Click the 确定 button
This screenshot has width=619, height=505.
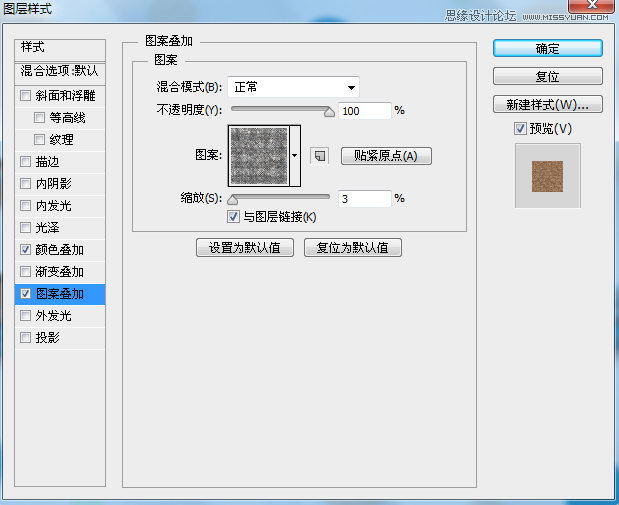coord(548,48)
